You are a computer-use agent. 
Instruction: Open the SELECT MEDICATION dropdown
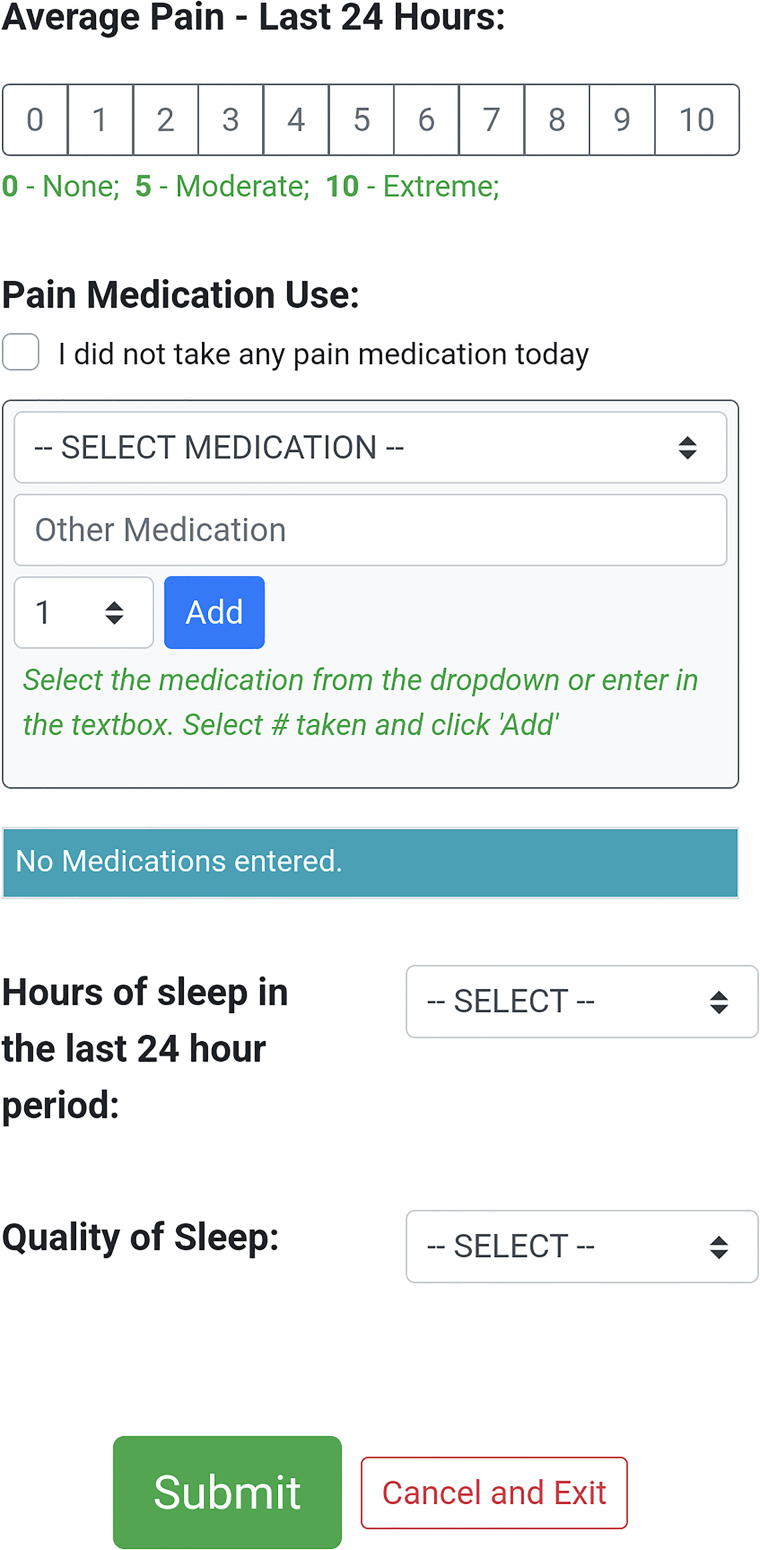370,447
